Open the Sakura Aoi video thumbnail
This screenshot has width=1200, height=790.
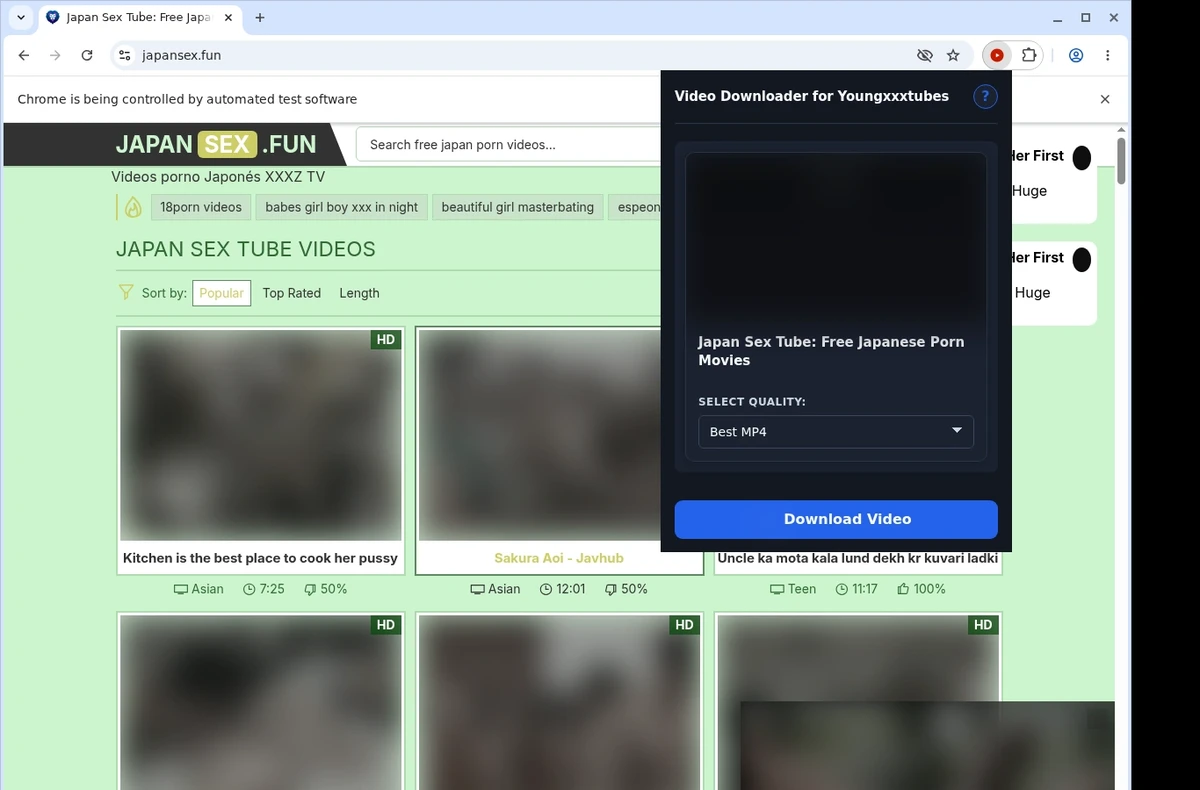541,435
